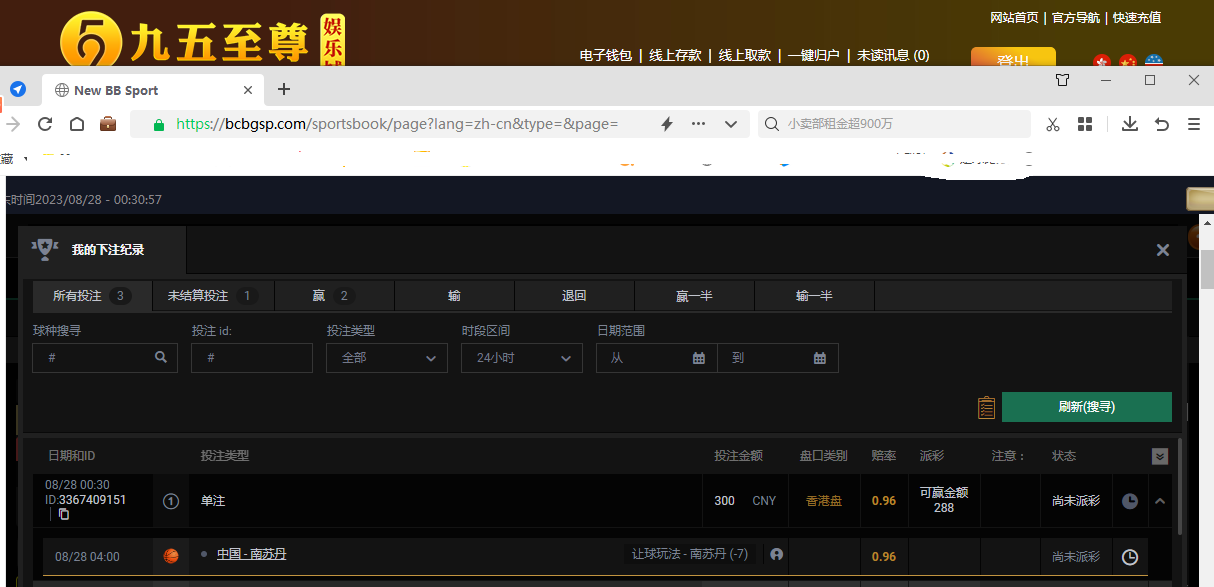Click the browser reload icon

pyautogui.click(x=45, y=124)
